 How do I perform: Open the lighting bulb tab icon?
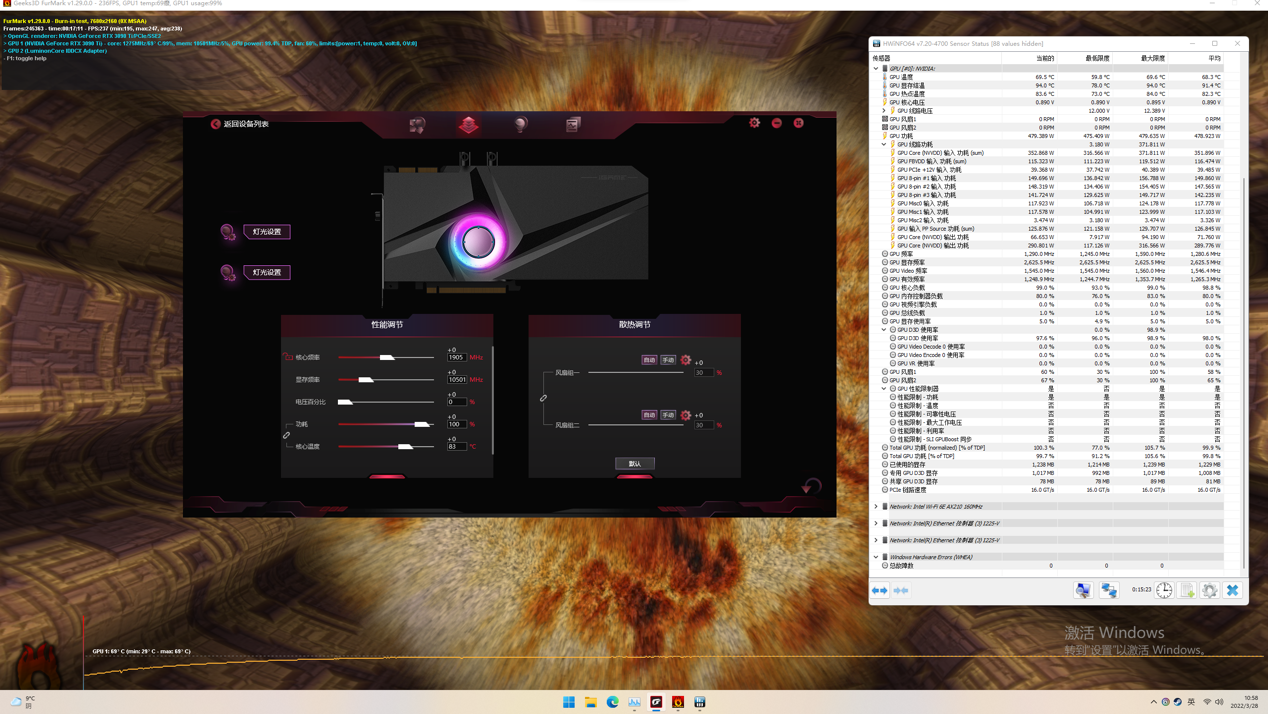coord(520,124)
